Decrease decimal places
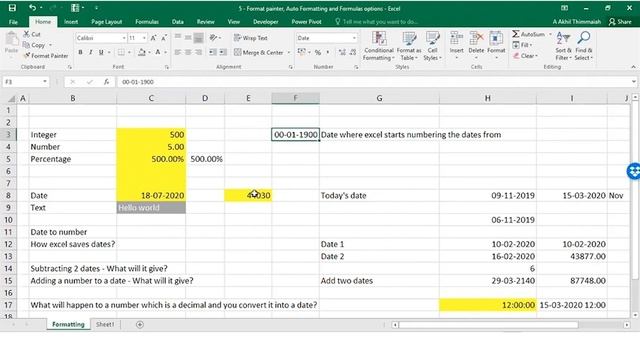This screenshot has height=360, width=640. pyautogui.click(x=353, y=52)
